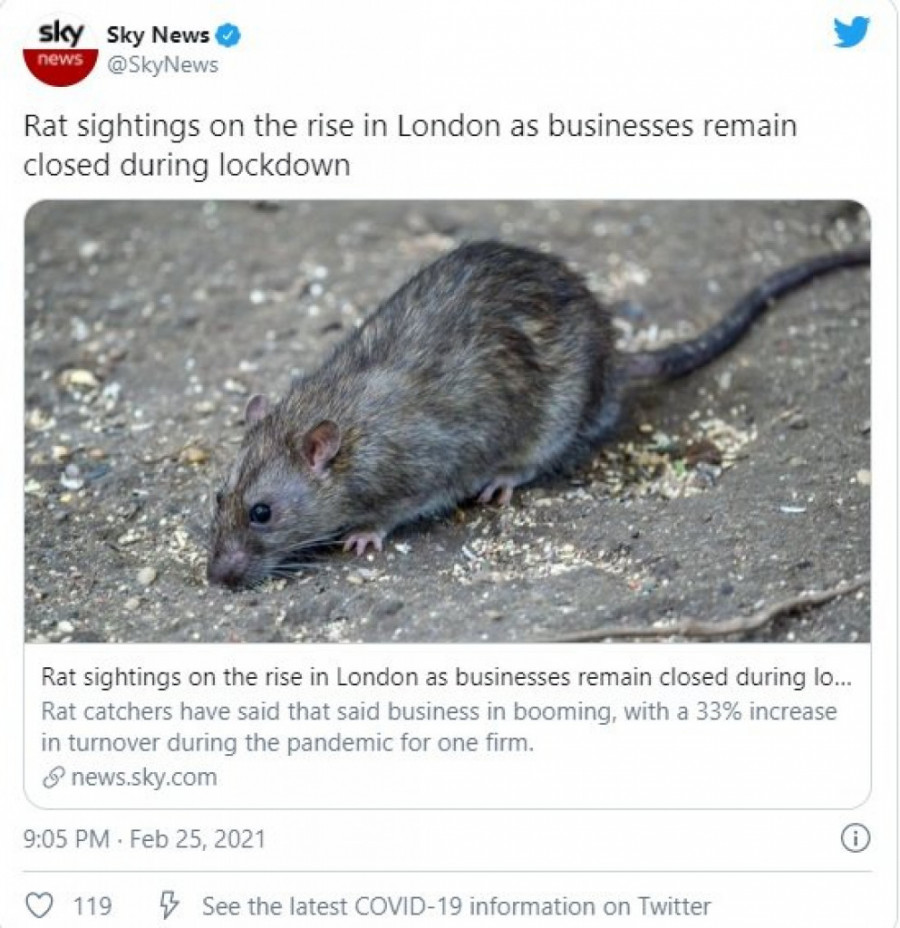Click the blue verified badge
The height and width of the screenshot is (928, 900).
pos(228,36)
